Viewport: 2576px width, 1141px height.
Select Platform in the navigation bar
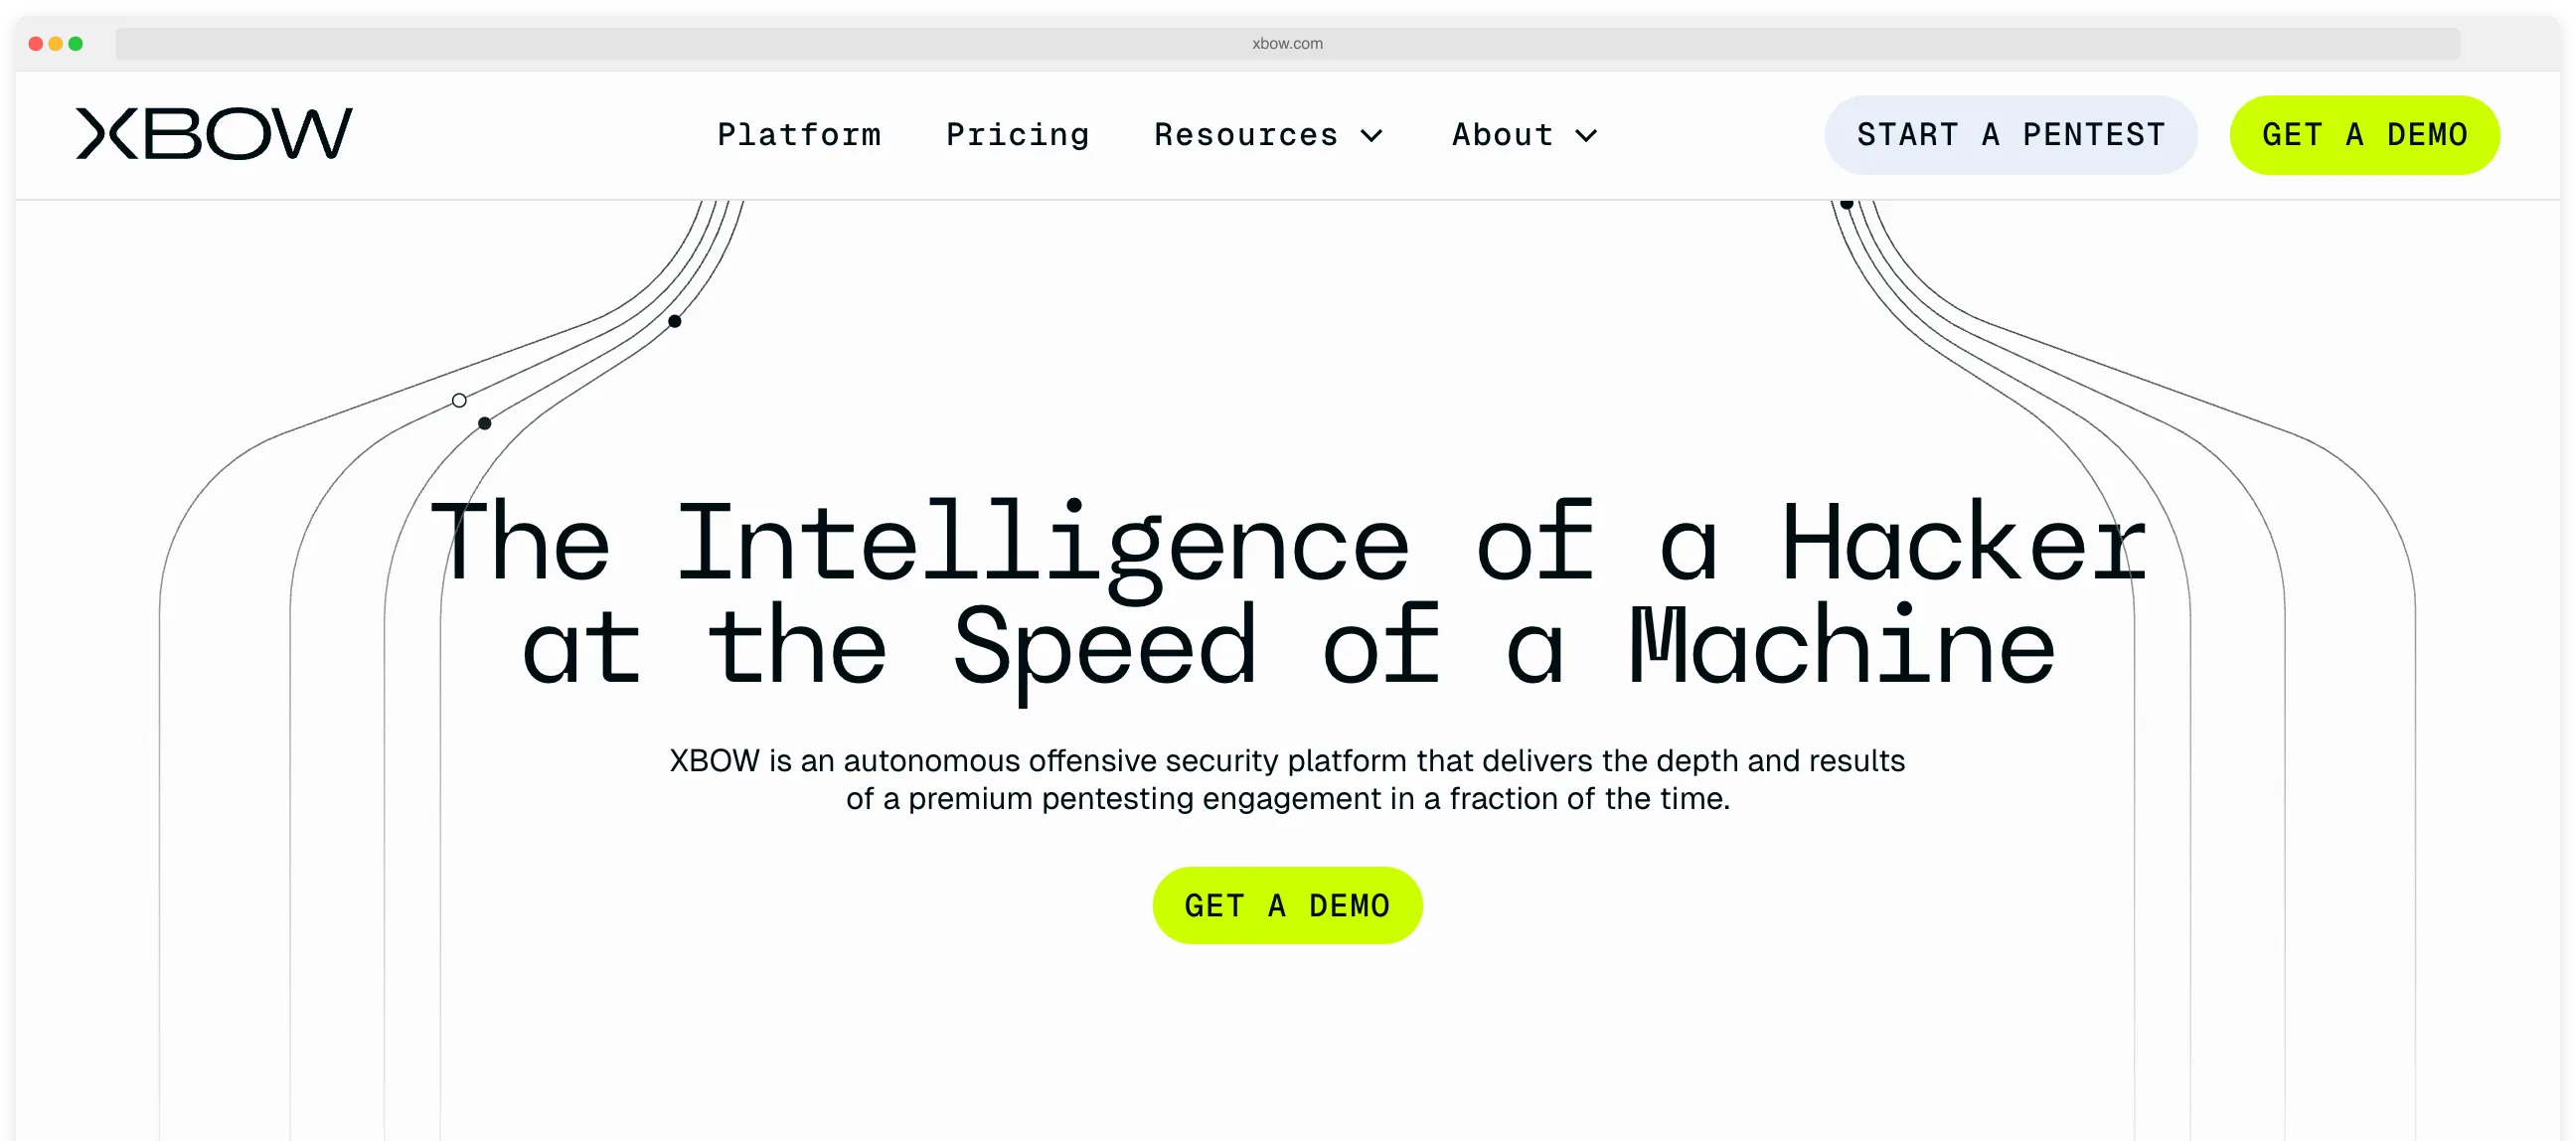pyautogui.click(x=799, y=135)
